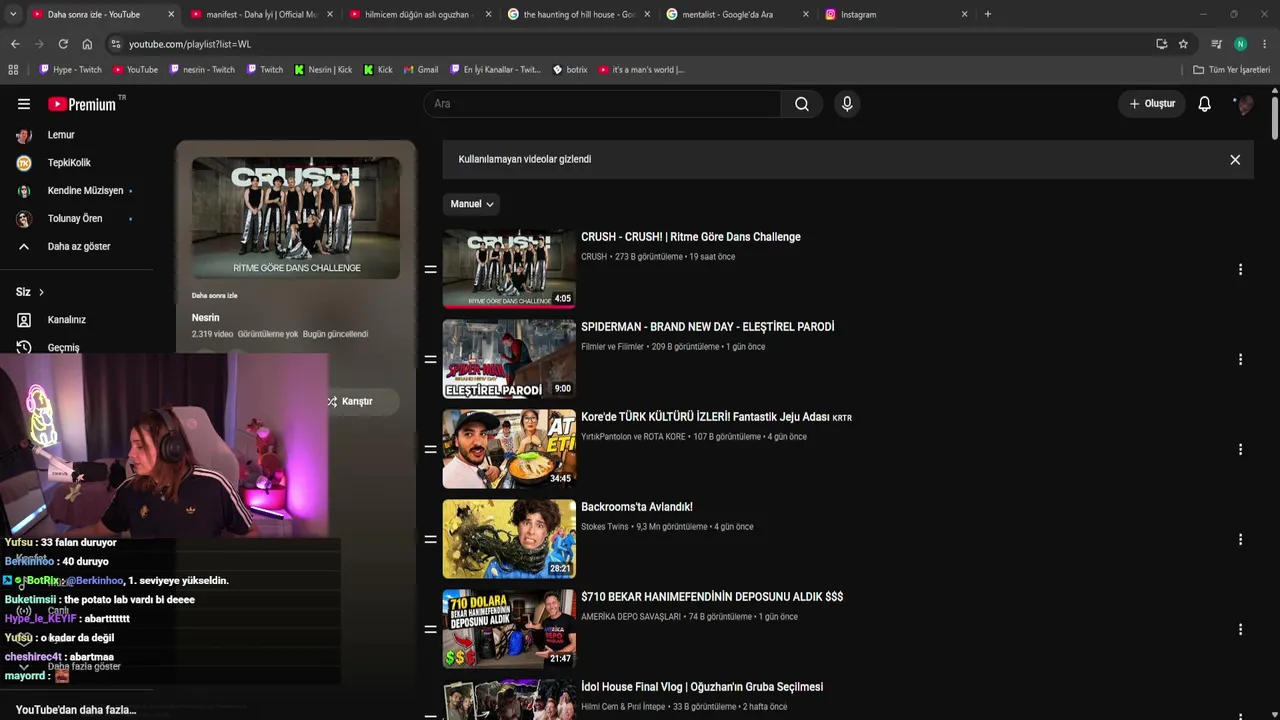Viewport: 1280px width, 720px height.
Task: Go to YouTube Premium home logo
Action: (x=82, y=104)
